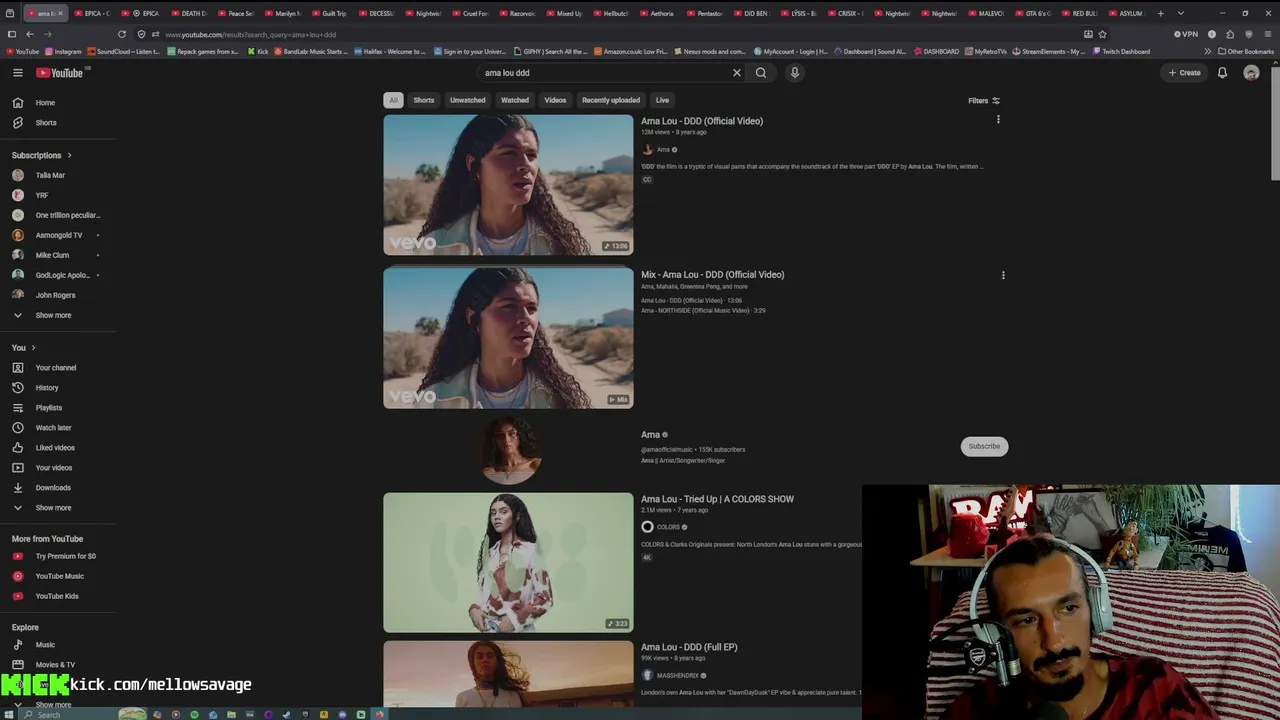This screenshot has width=1280, height=720.
Task: Open the list-all-tabs dropdown arrow
Action: click(1181, 13)
